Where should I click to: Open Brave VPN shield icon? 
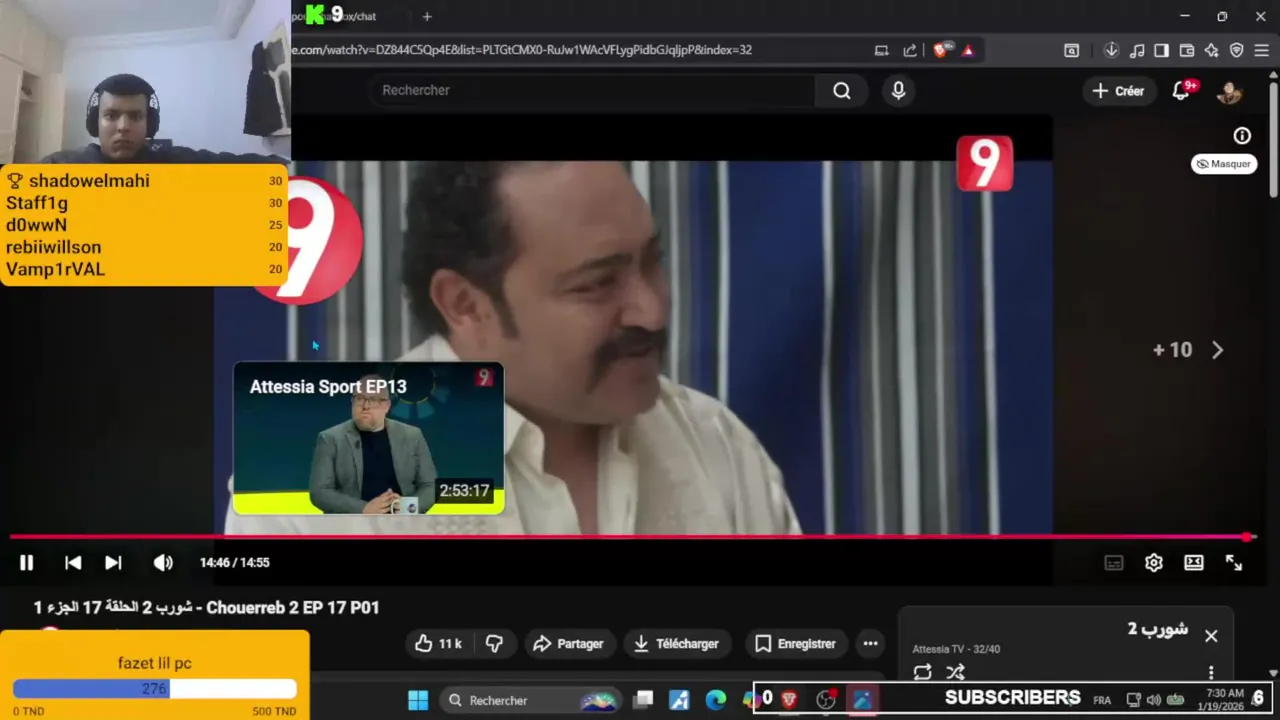tap(1236, 50)
